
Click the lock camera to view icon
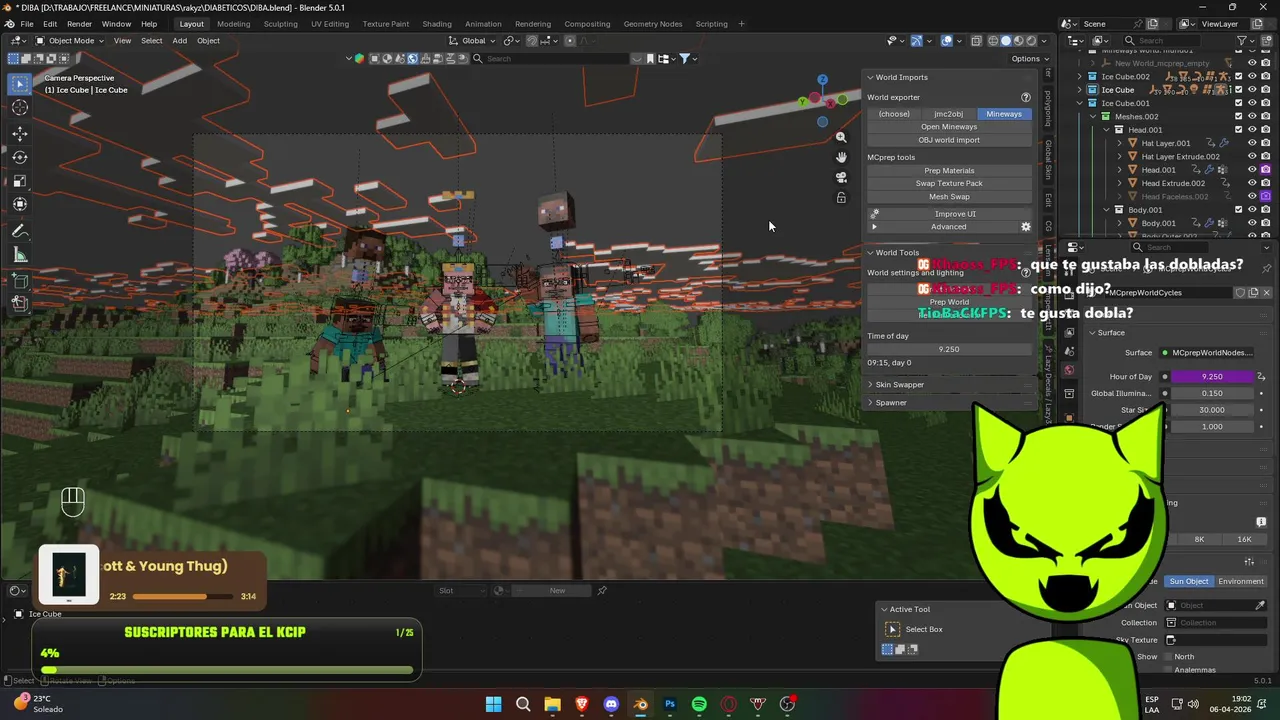(x=841, y=198)
